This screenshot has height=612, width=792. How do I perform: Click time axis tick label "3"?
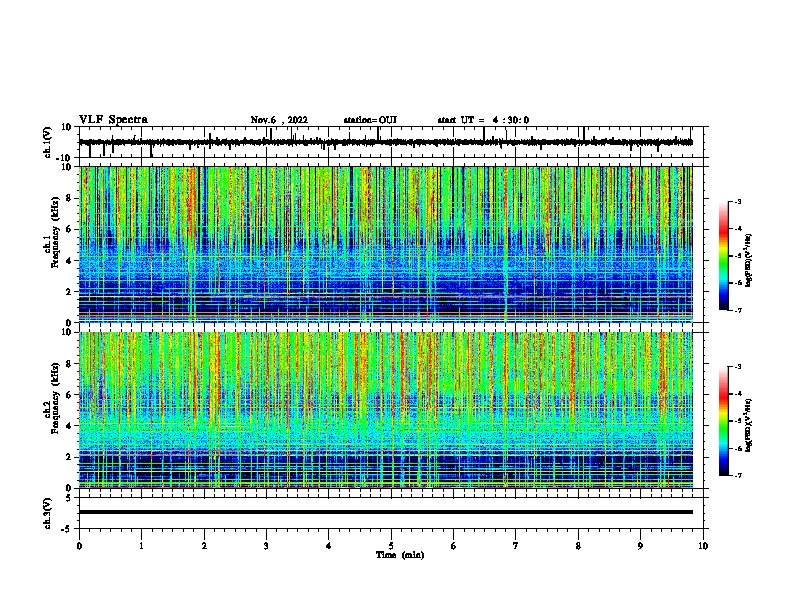pyautogui.click(x=266, y=545)
